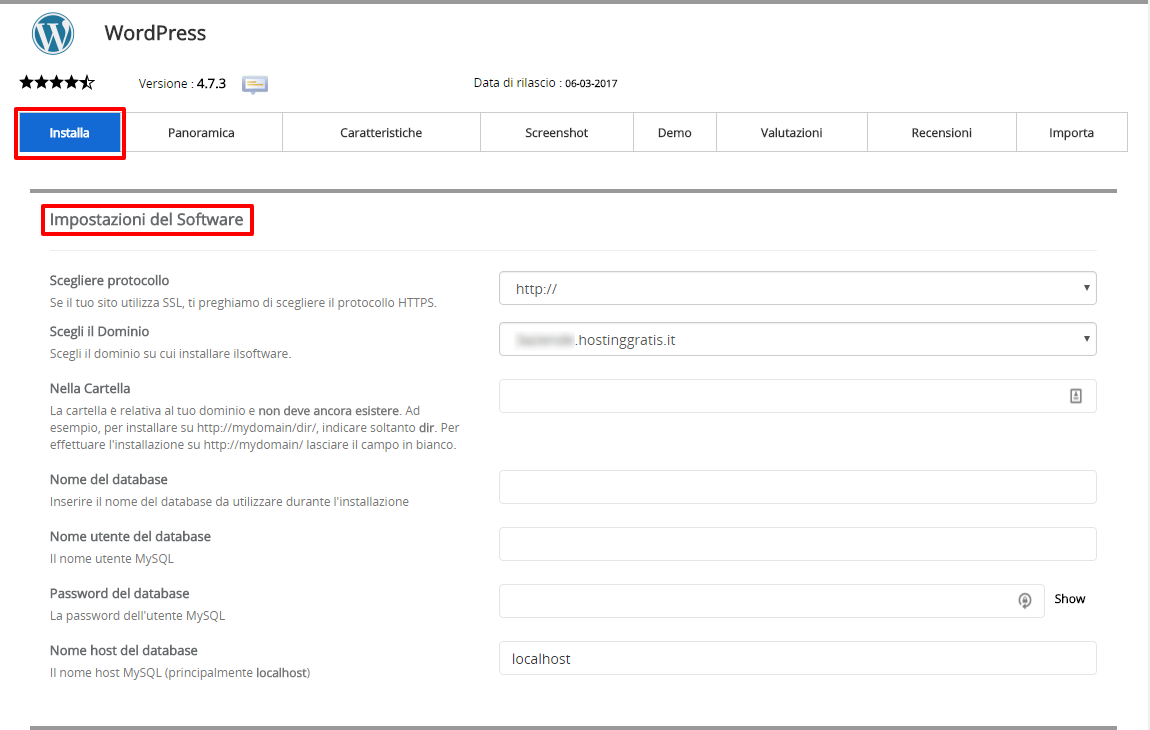Switch to the Caratteristiche tab
1150x730 pixels.
[381, 133]
